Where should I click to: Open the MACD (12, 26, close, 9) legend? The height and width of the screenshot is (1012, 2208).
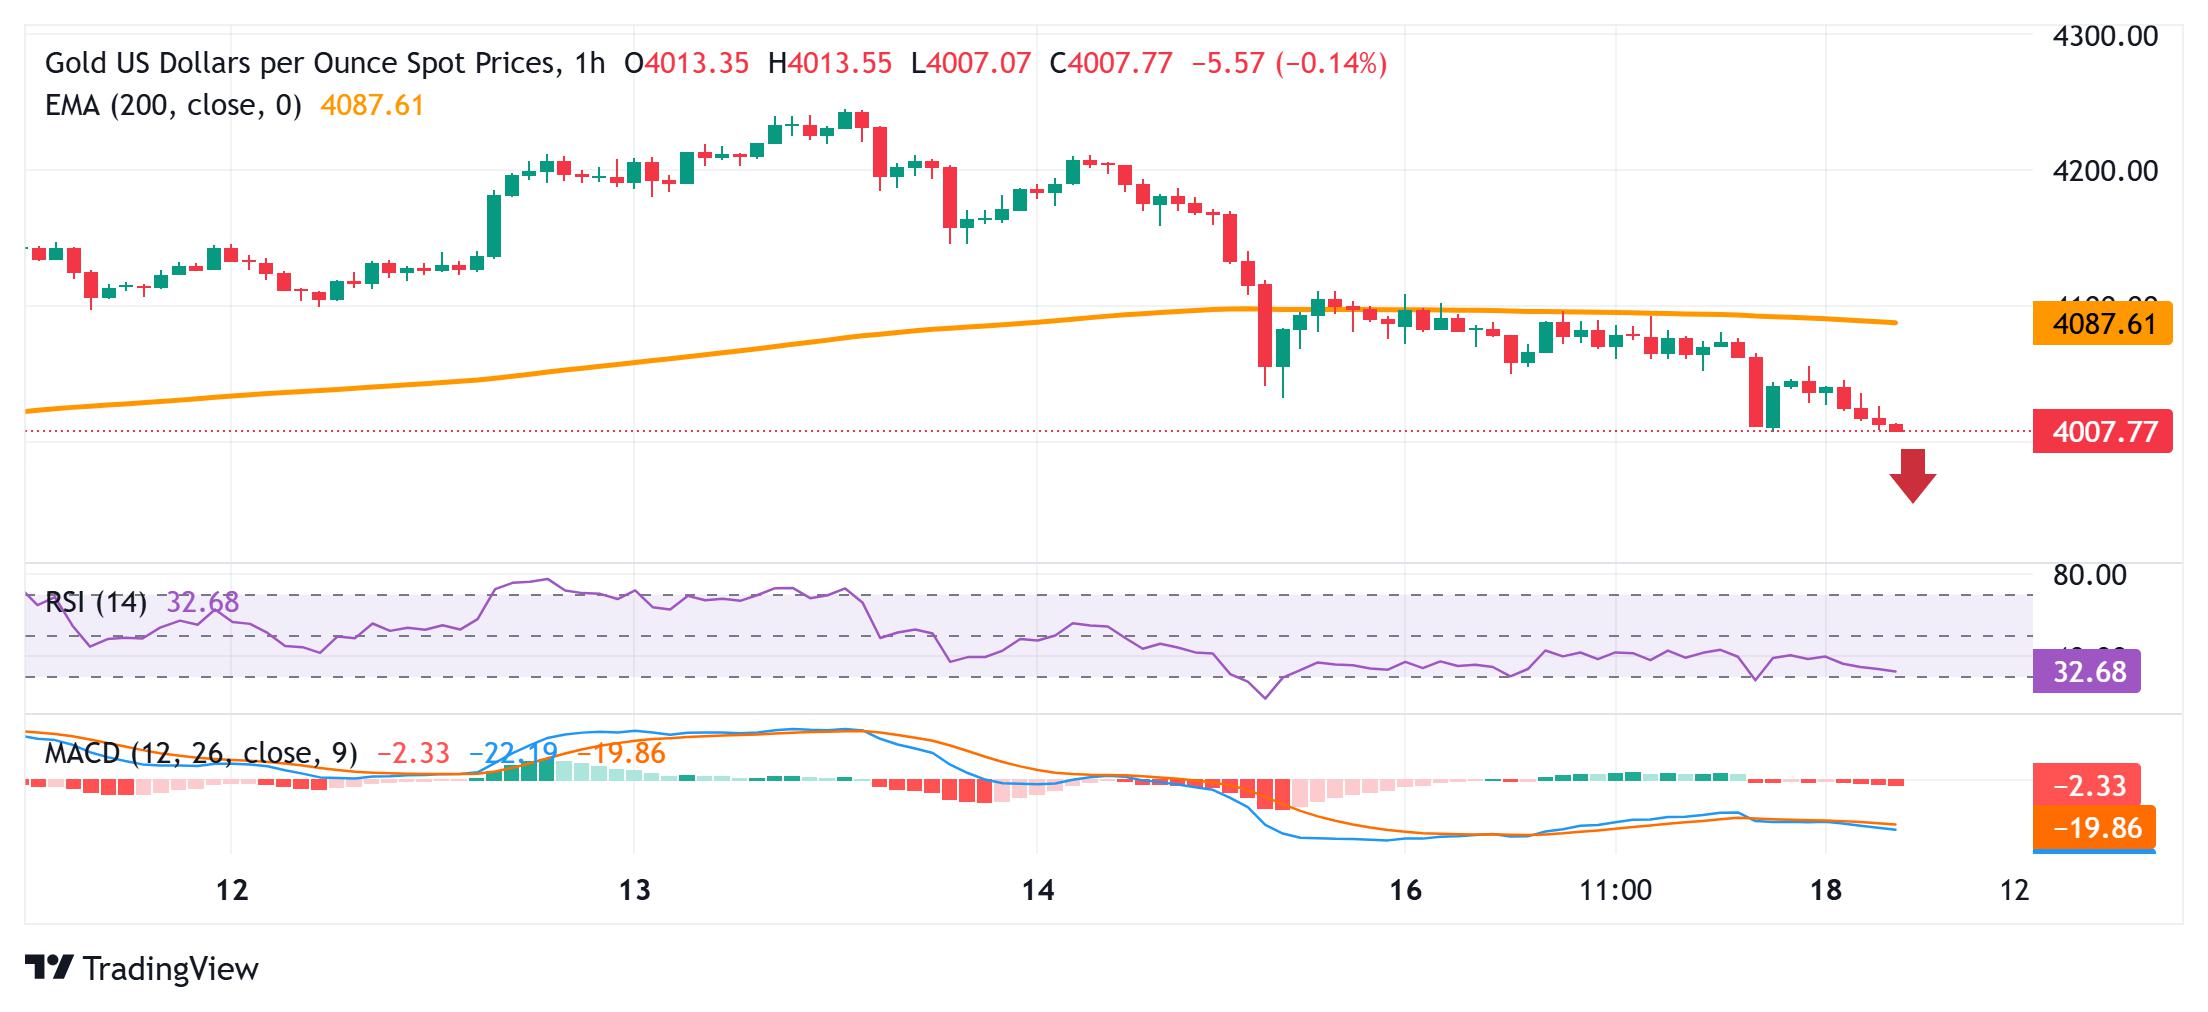coord(201,752)
